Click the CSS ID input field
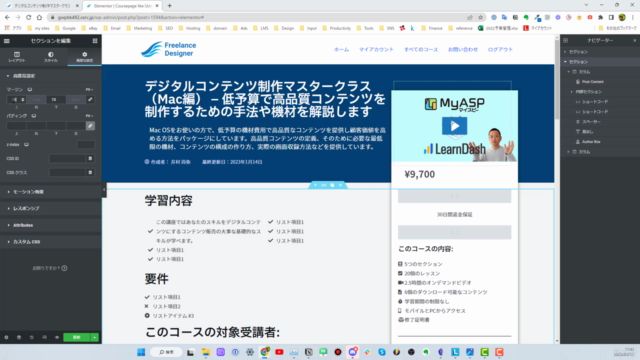 68,158
